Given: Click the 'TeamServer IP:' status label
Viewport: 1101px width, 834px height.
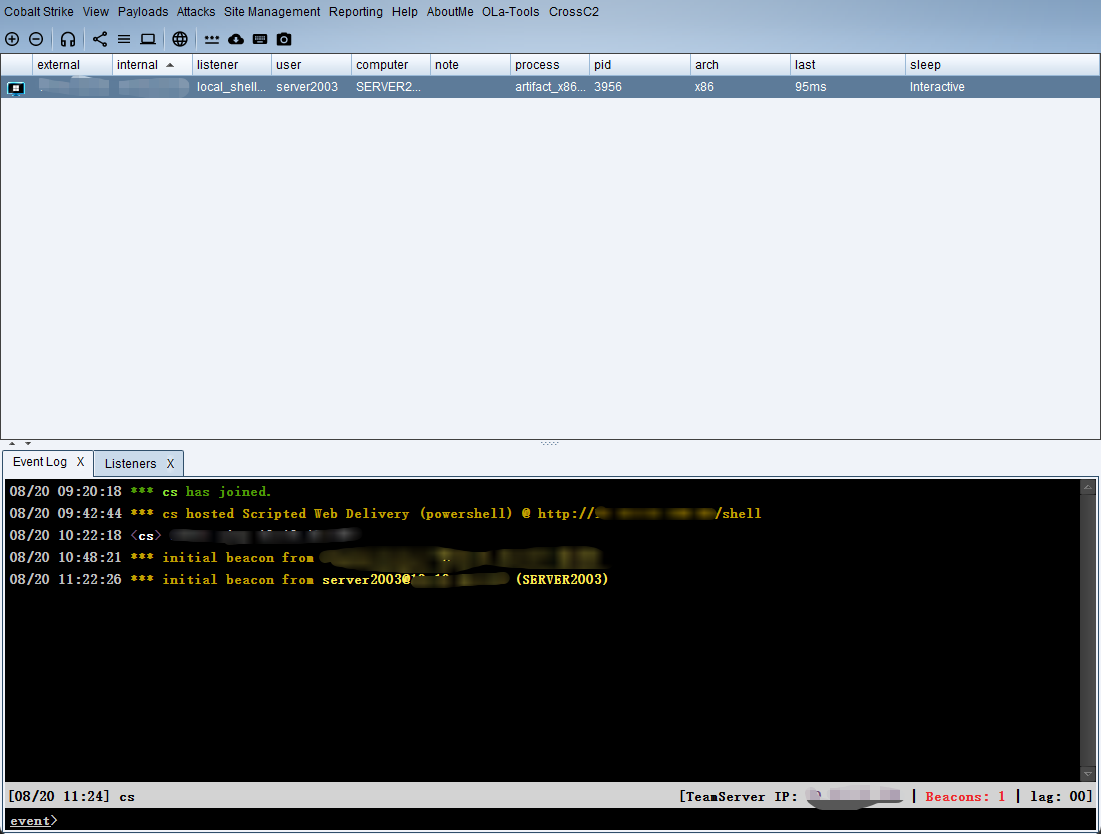Looking at the screenshot, I should (x=741, y=797).
